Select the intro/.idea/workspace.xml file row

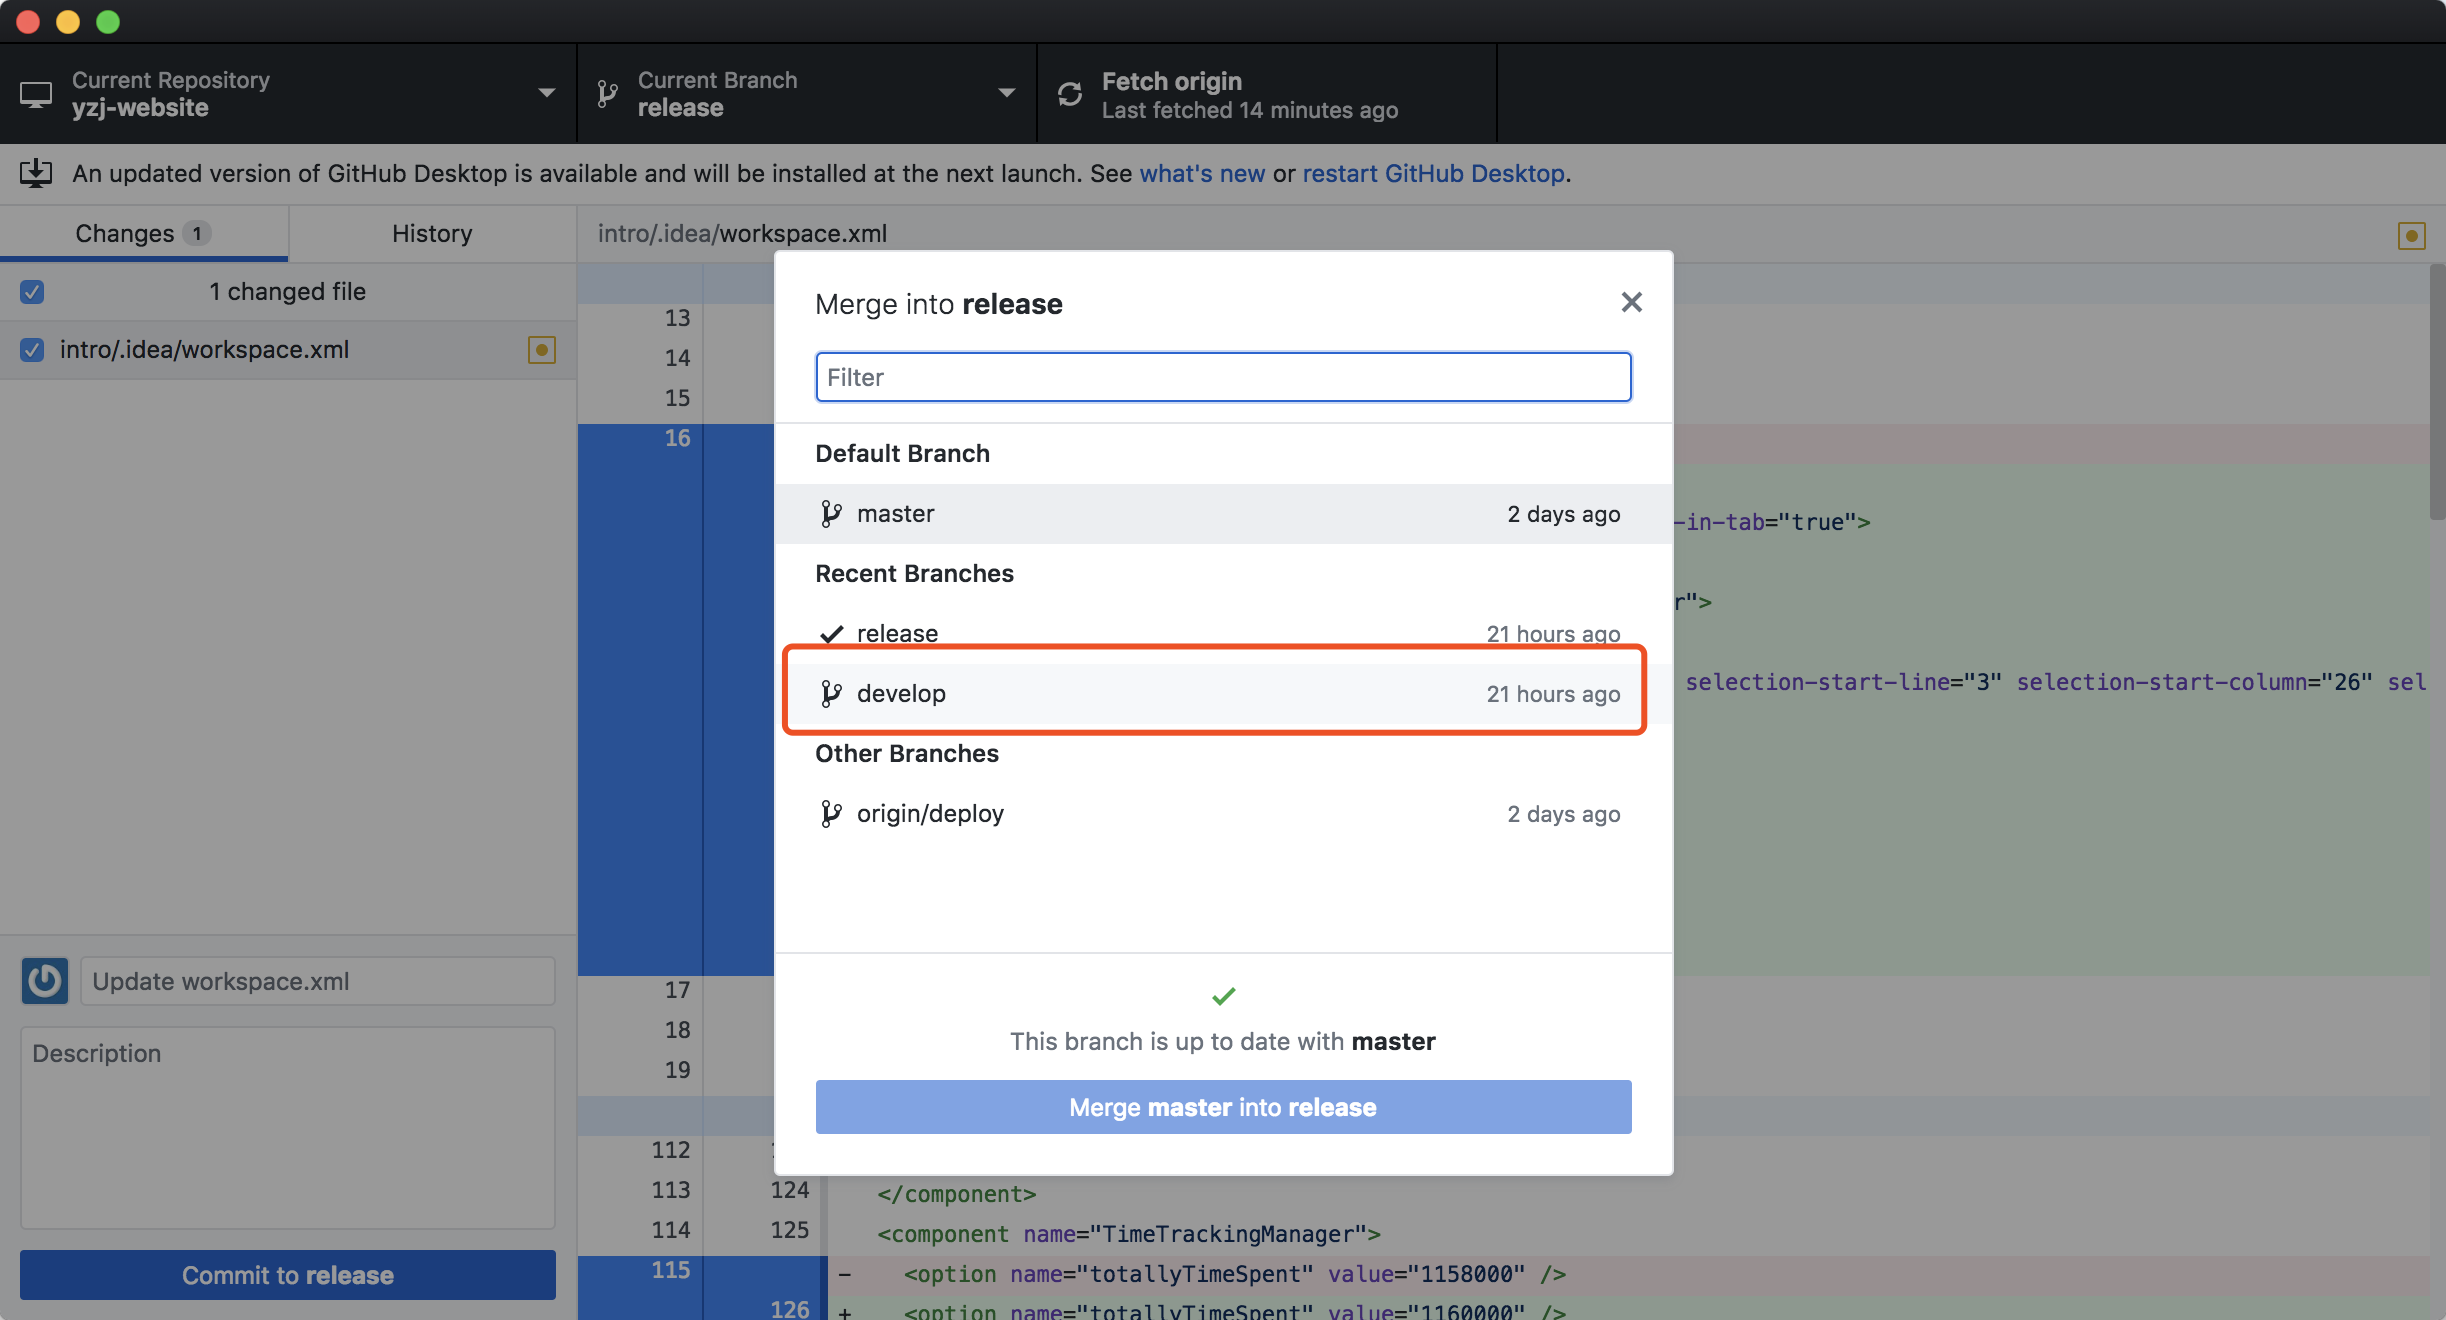point(288,350)
